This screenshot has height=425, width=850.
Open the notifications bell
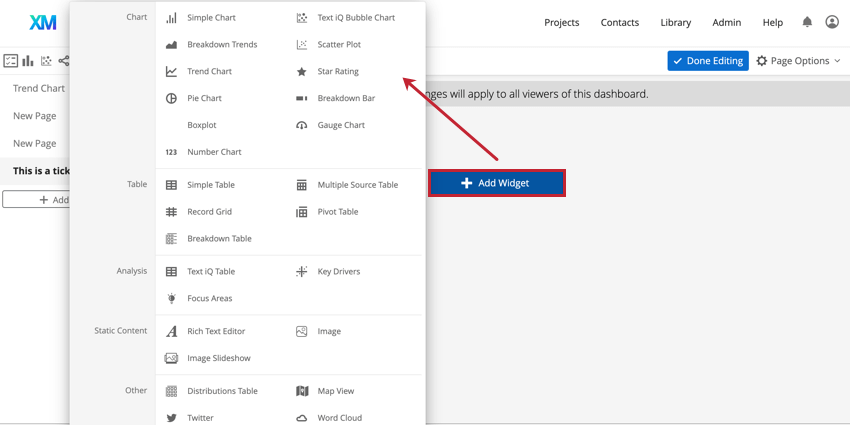tap(807, 22)
